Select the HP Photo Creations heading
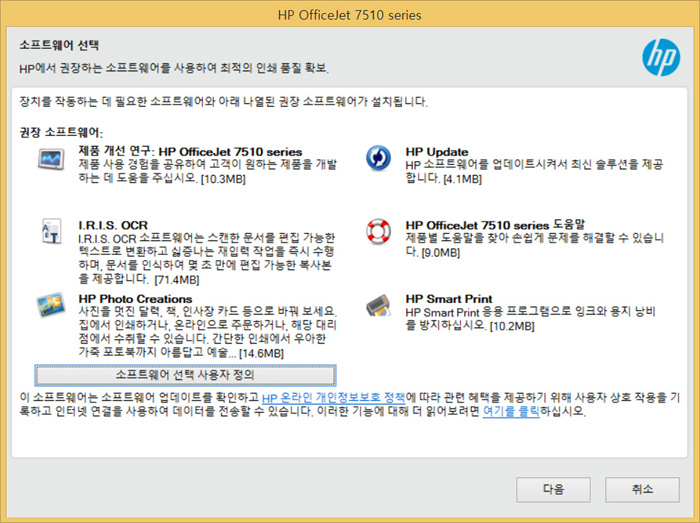This screenshot has width=700, height=523. pos(135,298)
